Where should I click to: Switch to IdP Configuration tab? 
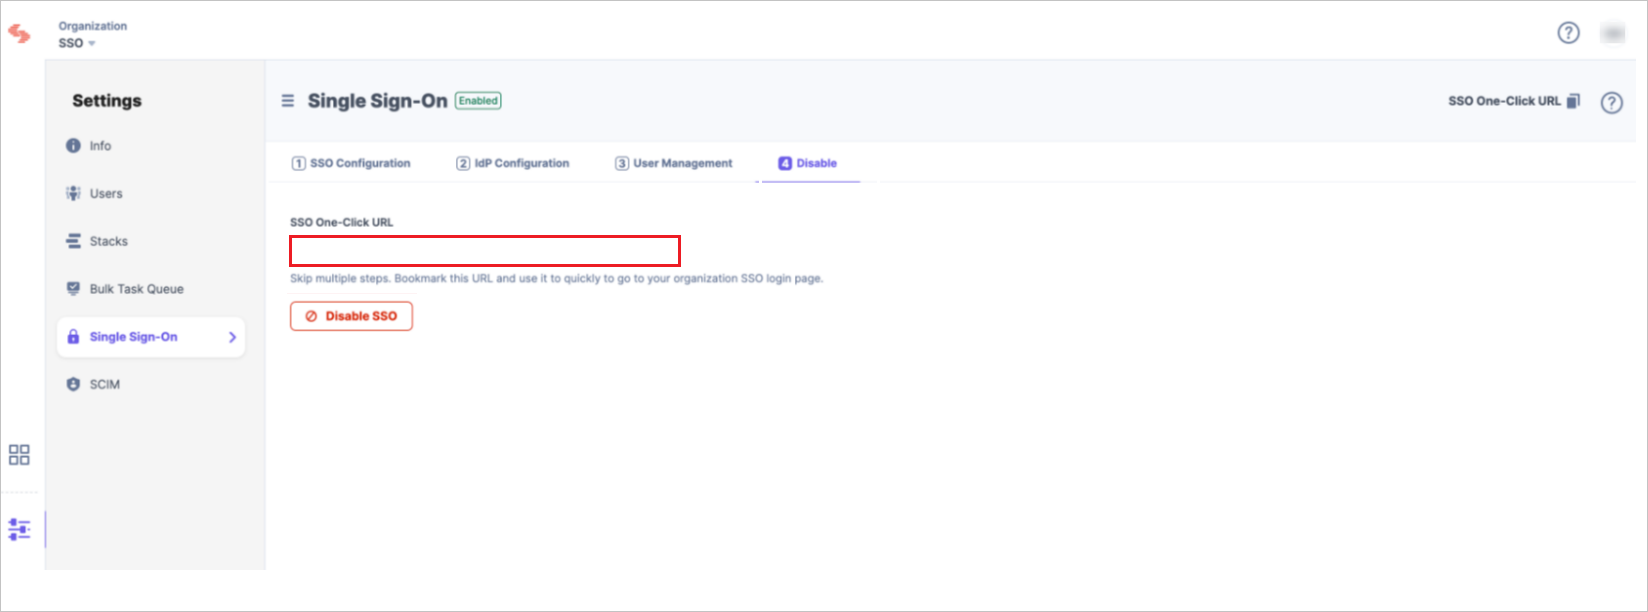513,163
